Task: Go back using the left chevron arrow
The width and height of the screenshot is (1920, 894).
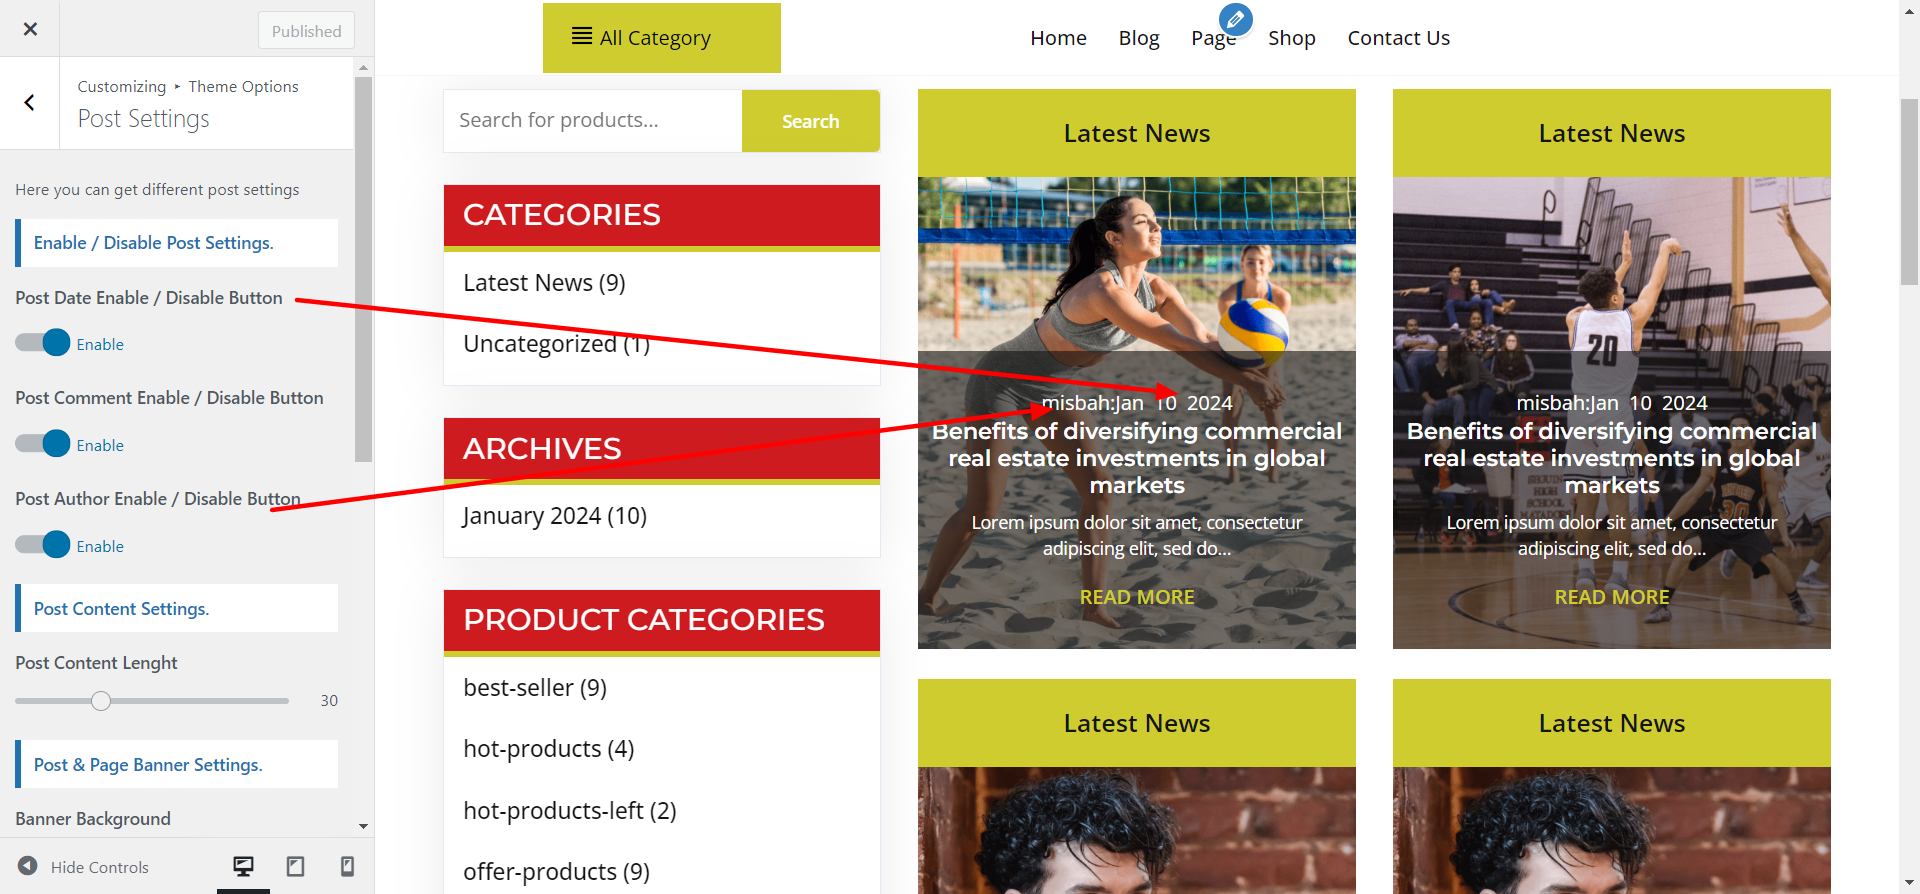Action: [x=30, y=103]
